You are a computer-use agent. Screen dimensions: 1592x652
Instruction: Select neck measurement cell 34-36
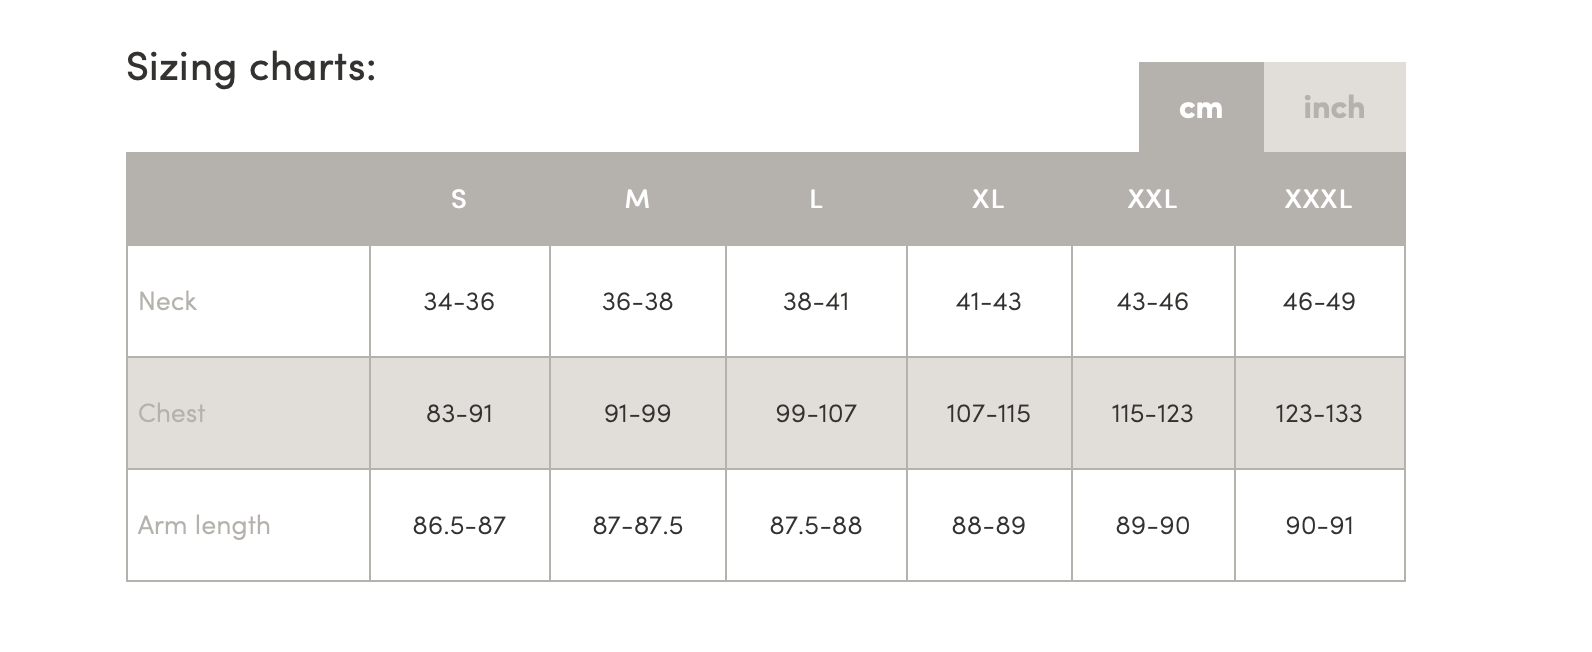(459, 301)
